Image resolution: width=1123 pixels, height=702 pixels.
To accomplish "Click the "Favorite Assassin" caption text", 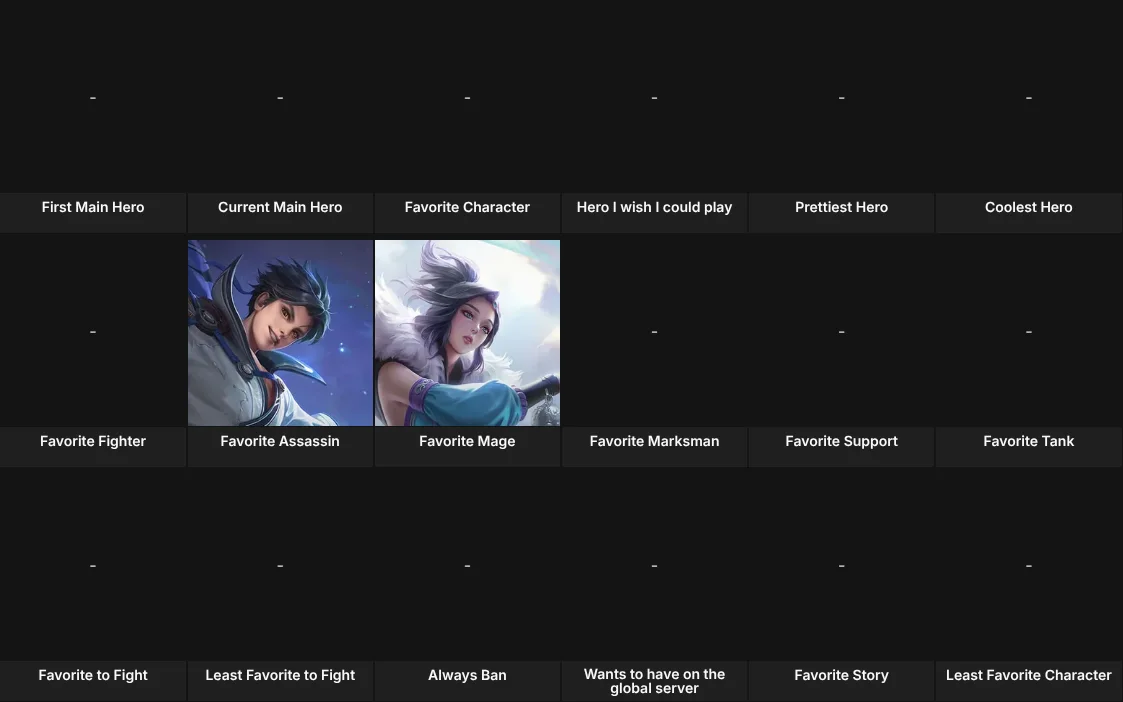I will click(280, 441).
